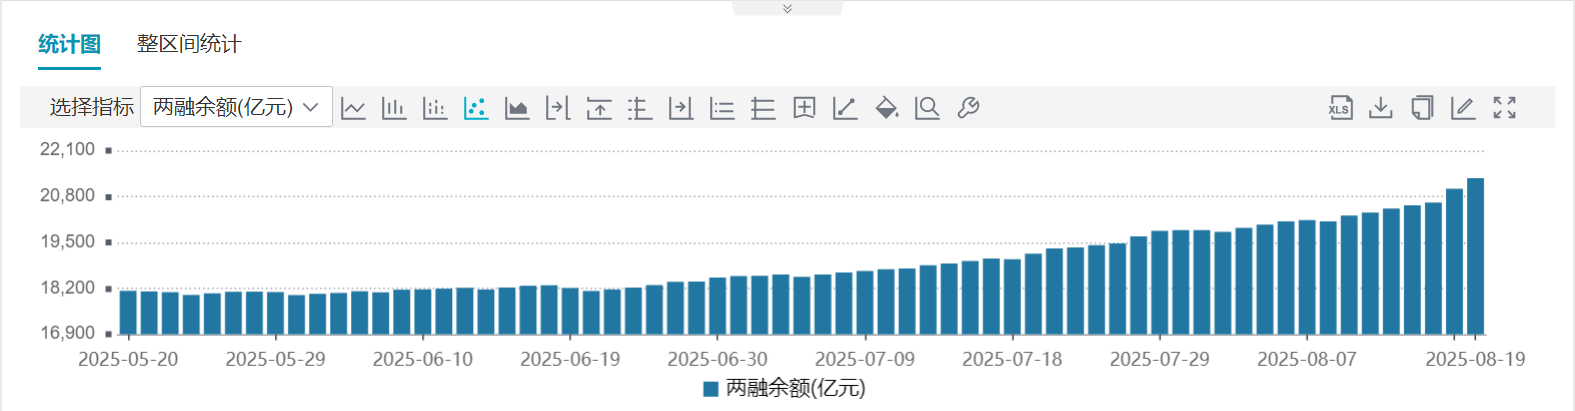Select the dashed bar chart icon

pyautogui.click(x=435, y=108)
